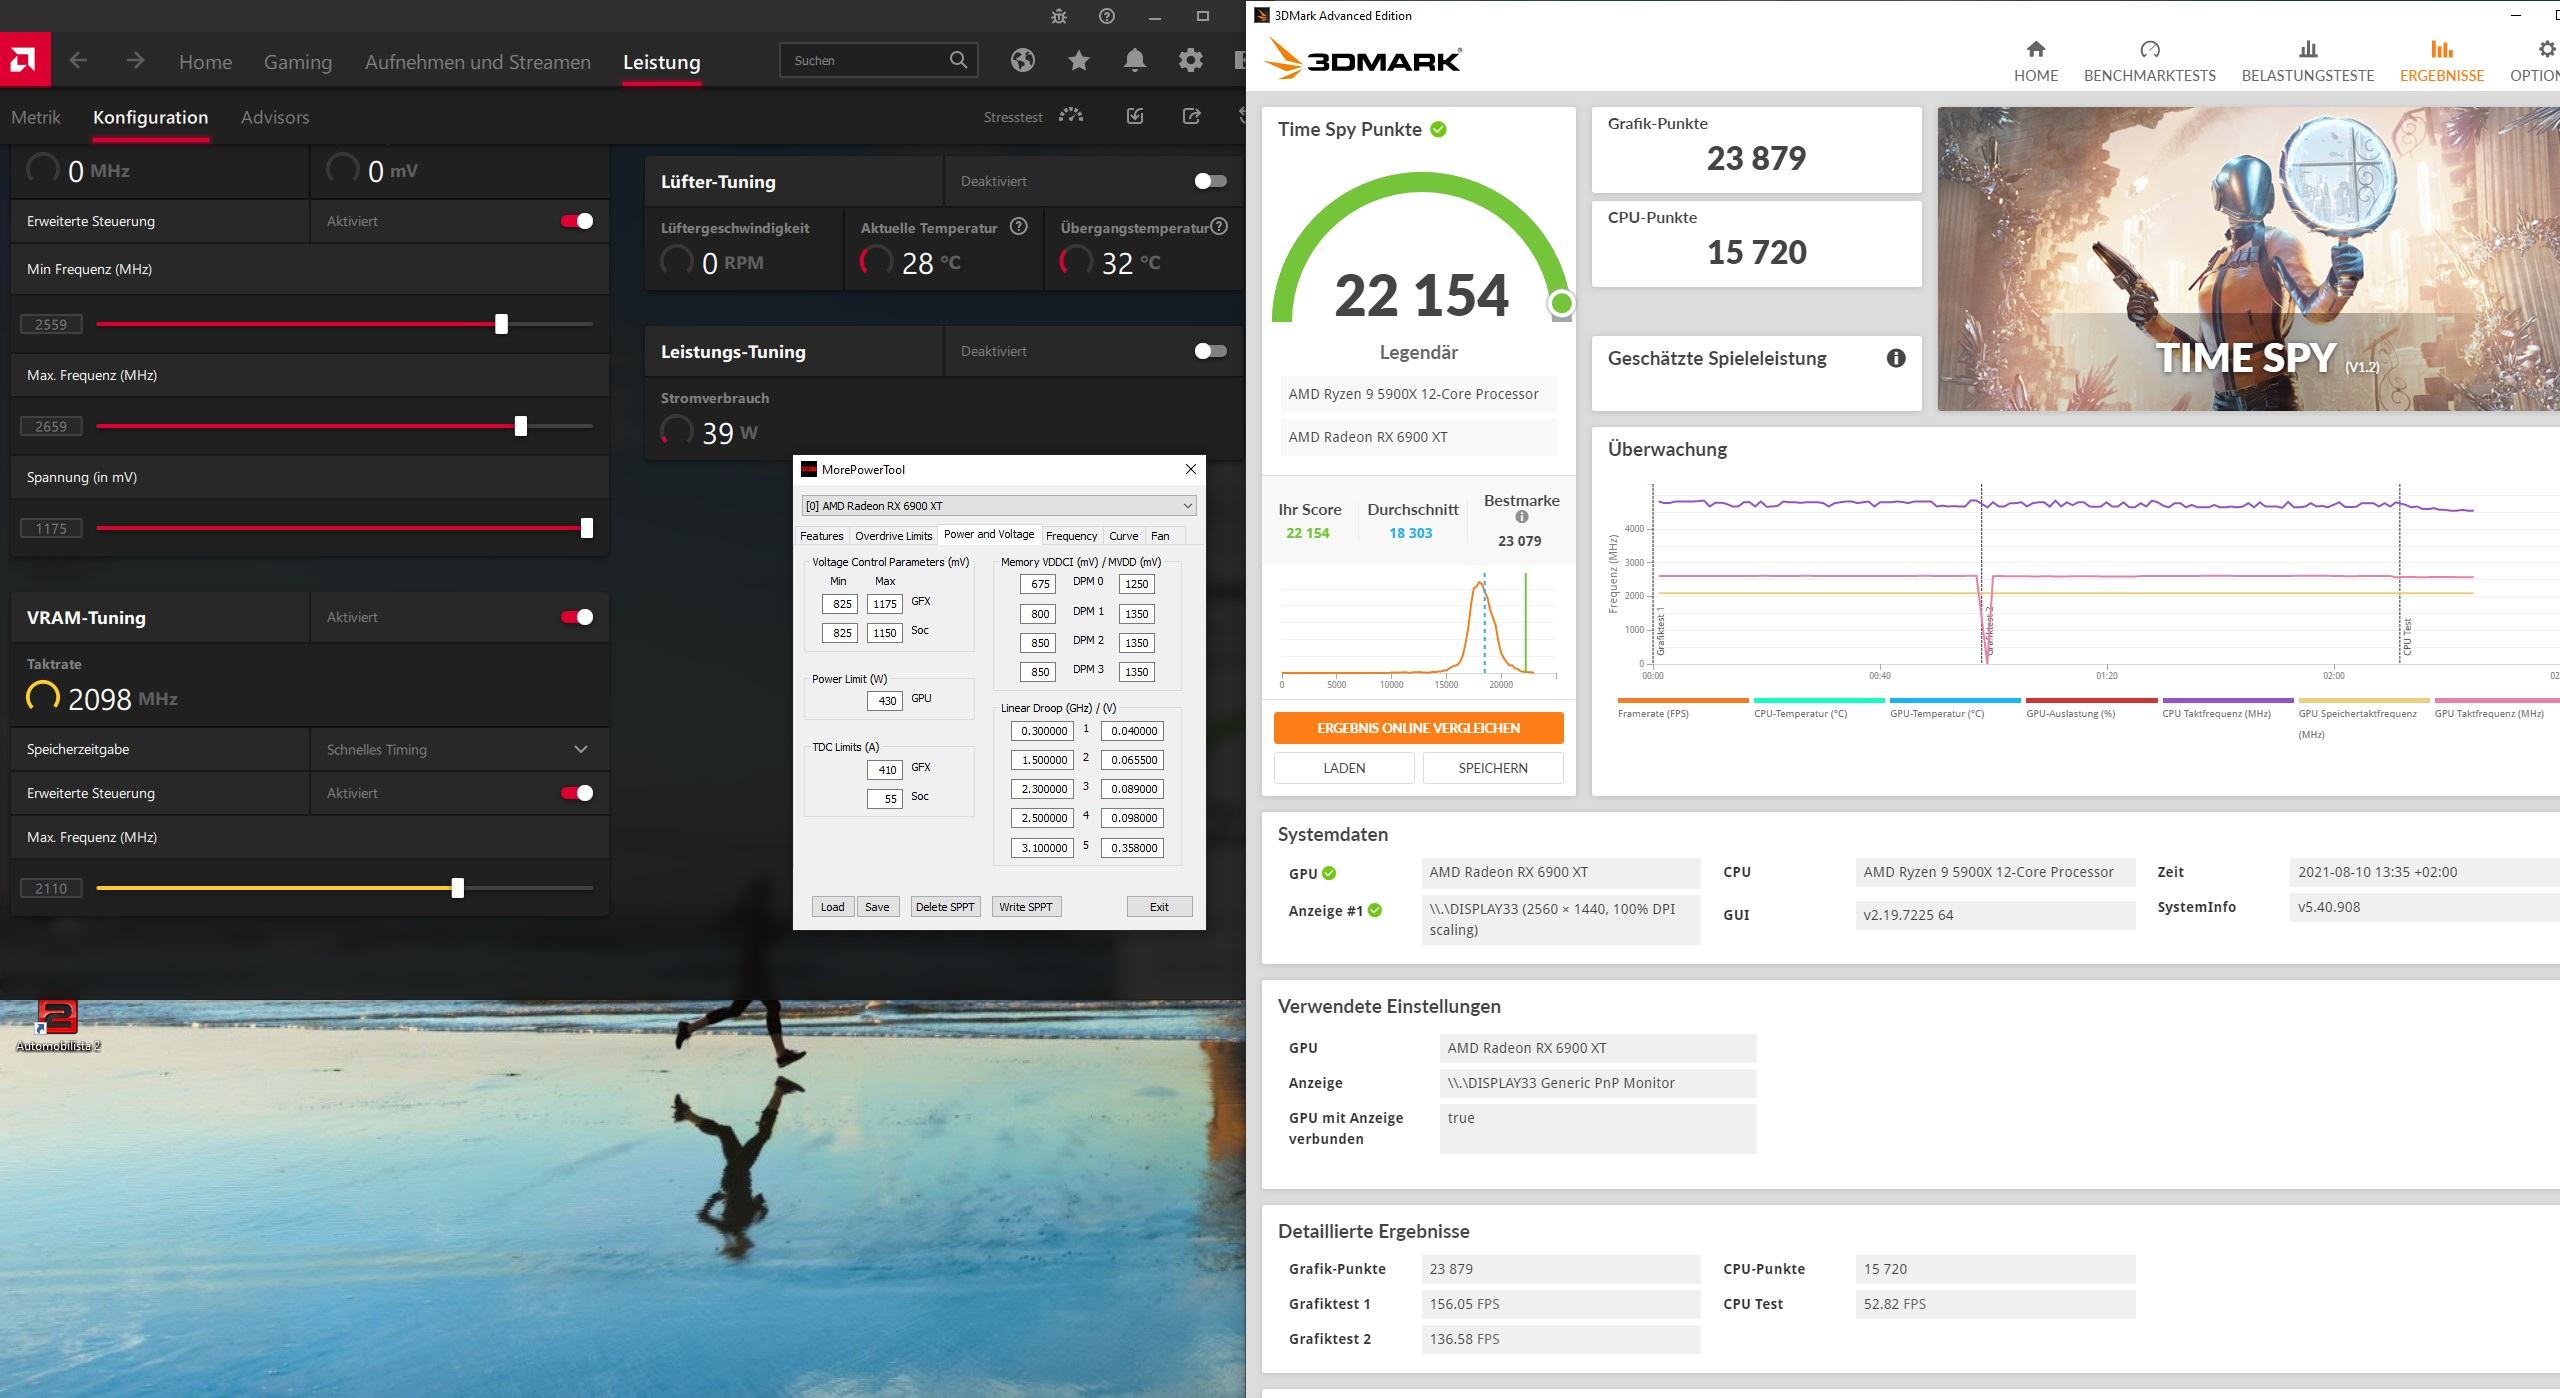Open Aufnehmen und Streamen tab

coord(477,62)
